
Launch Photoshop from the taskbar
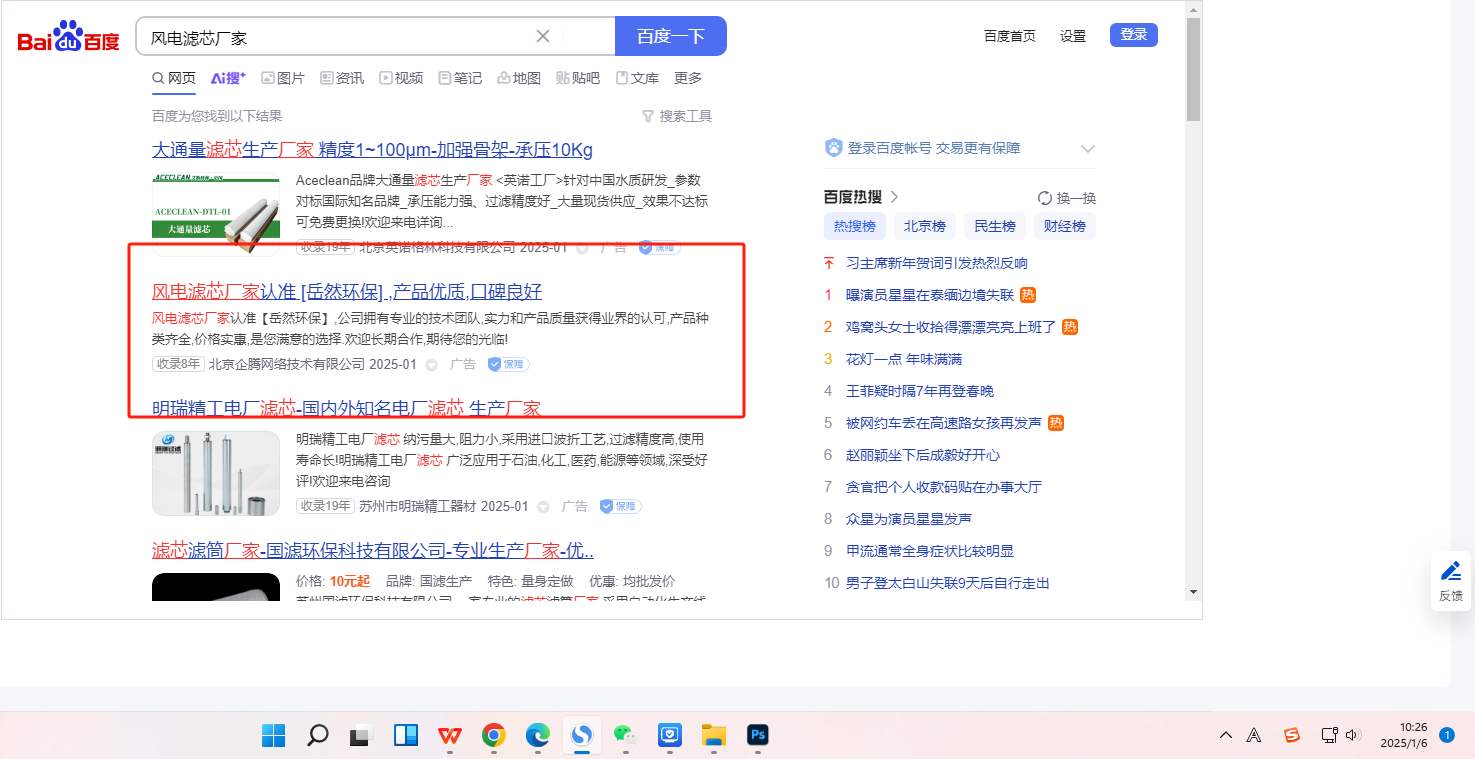tap(758, 736)
